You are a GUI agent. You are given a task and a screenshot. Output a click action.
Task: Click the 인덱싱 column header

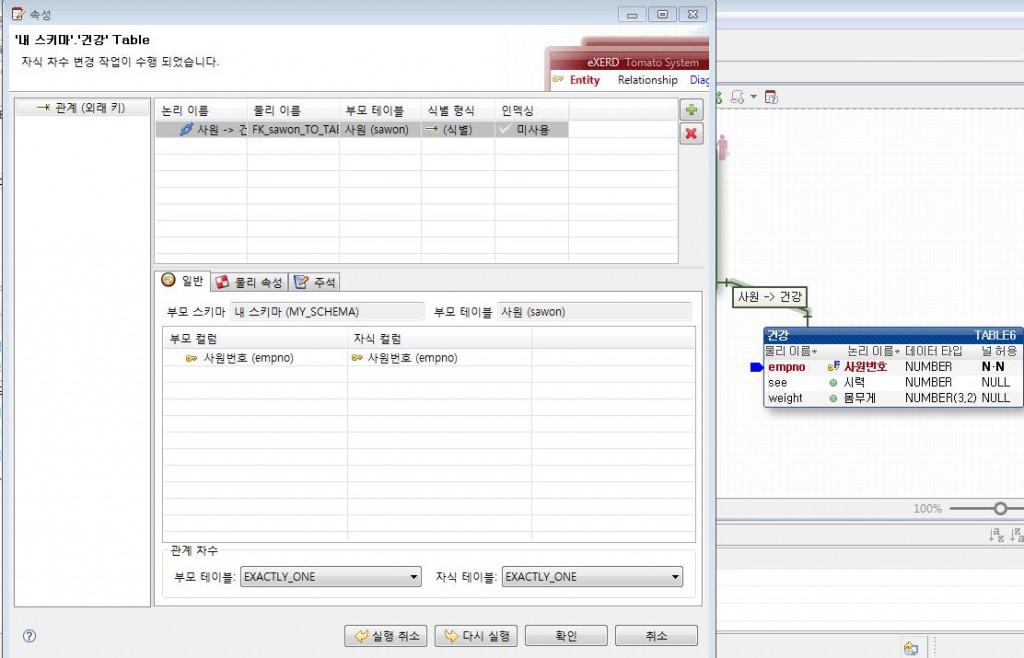tap(532, 110)
